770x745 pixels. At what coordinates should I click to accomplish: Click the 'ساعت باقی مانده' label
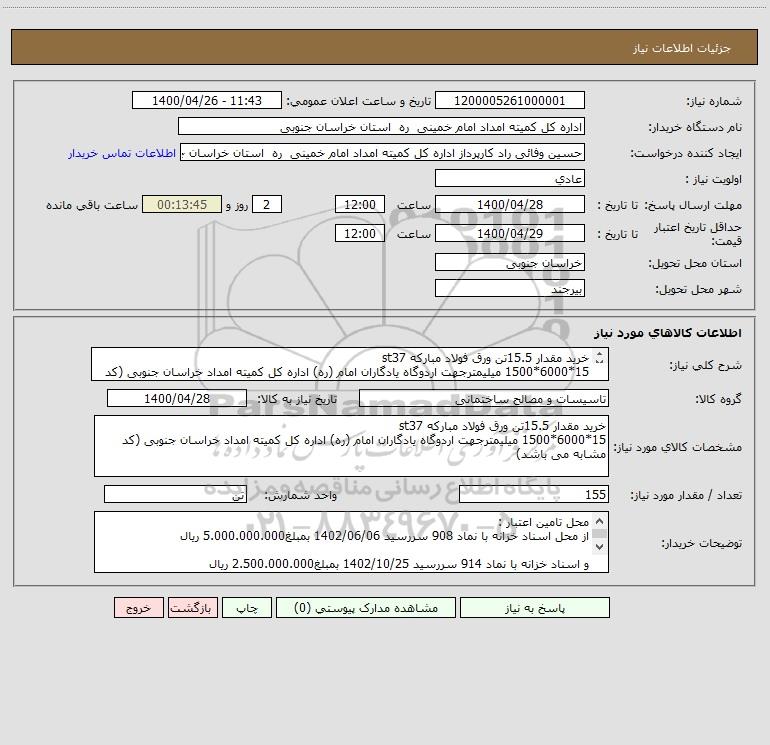tap(92, 205)
